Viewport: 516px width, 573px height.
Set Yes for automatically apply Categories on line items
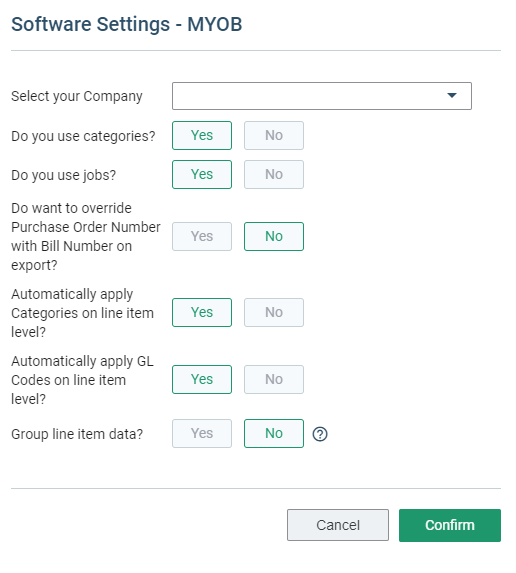coord(202,312)
